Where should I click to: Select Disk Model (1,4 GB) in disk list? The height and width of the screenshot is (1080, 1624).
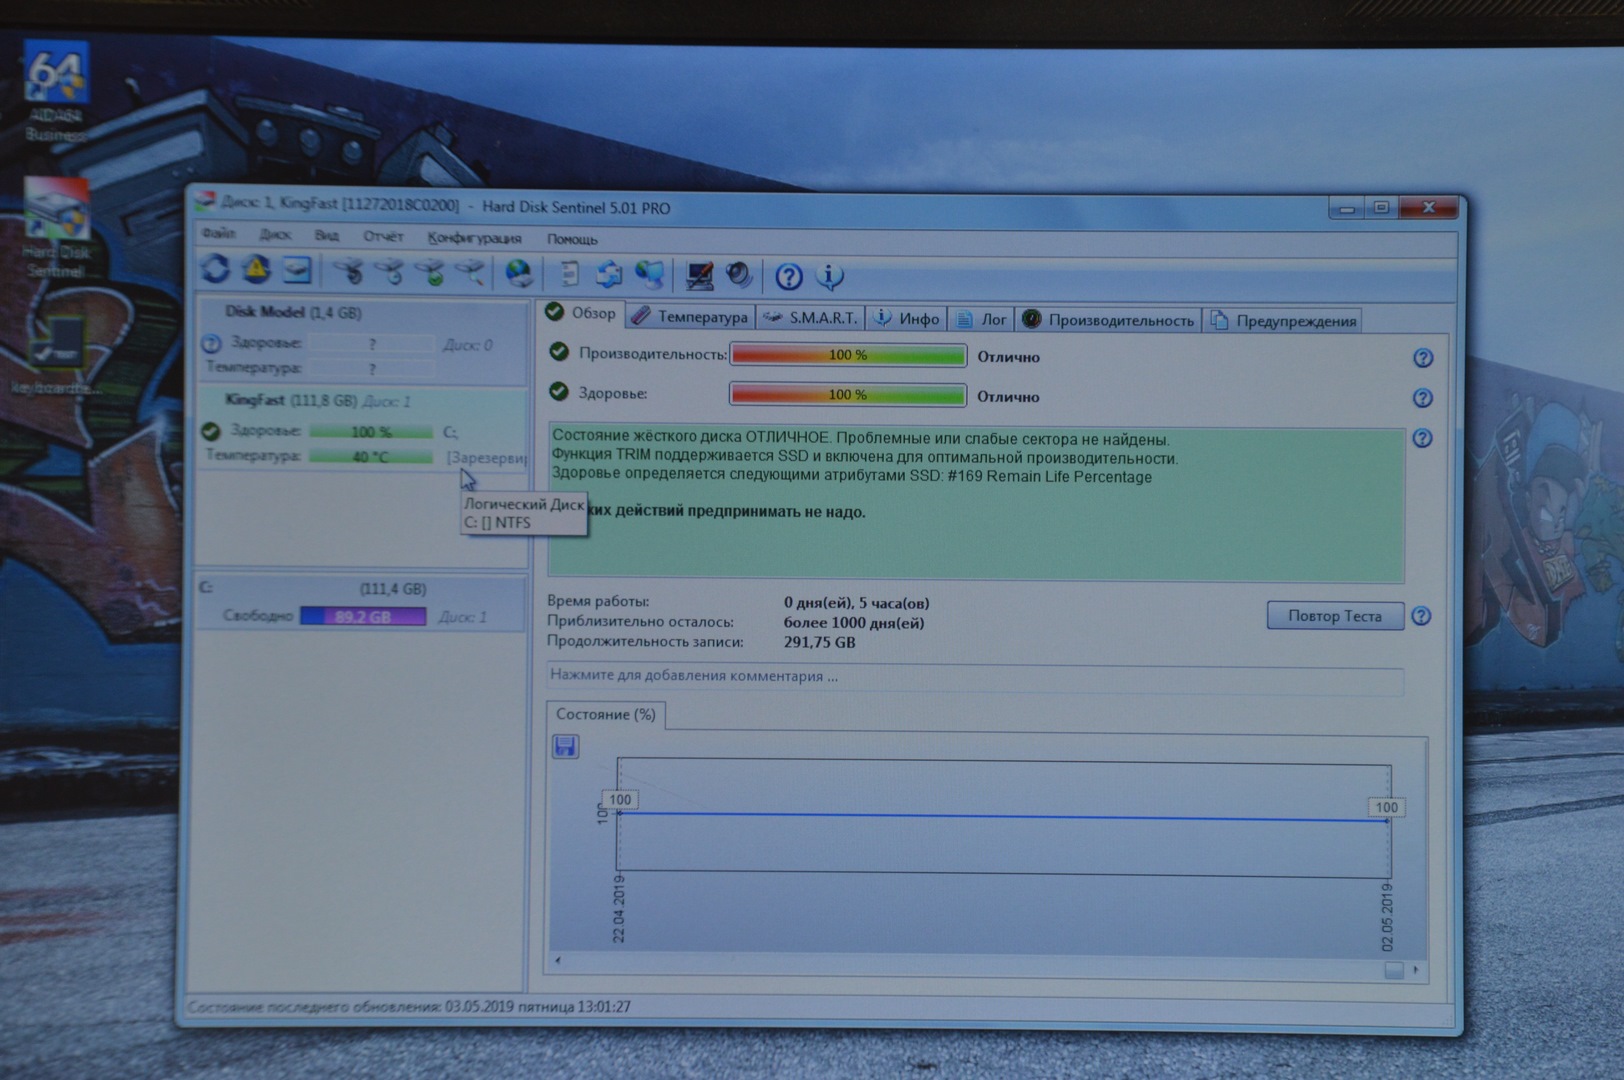[362, 341]
